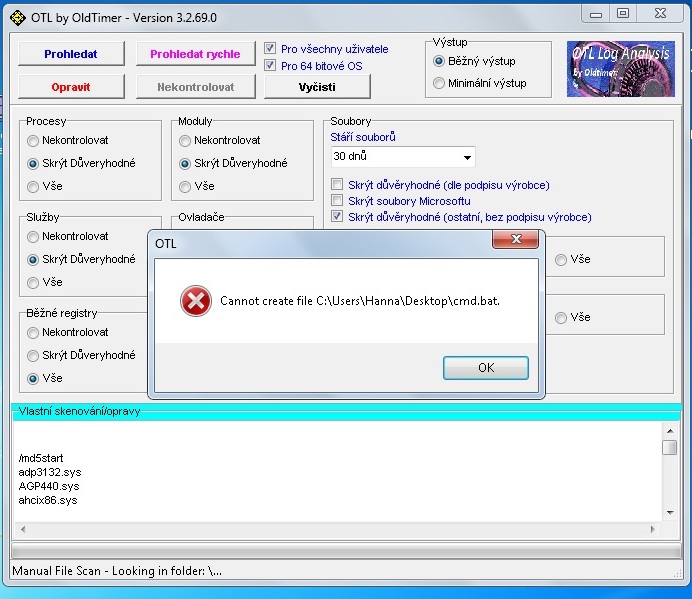The image size is (692, 599).
Task: Select Minimální výstup radio option
Action: pyautogui.click(x=439, y=83)
